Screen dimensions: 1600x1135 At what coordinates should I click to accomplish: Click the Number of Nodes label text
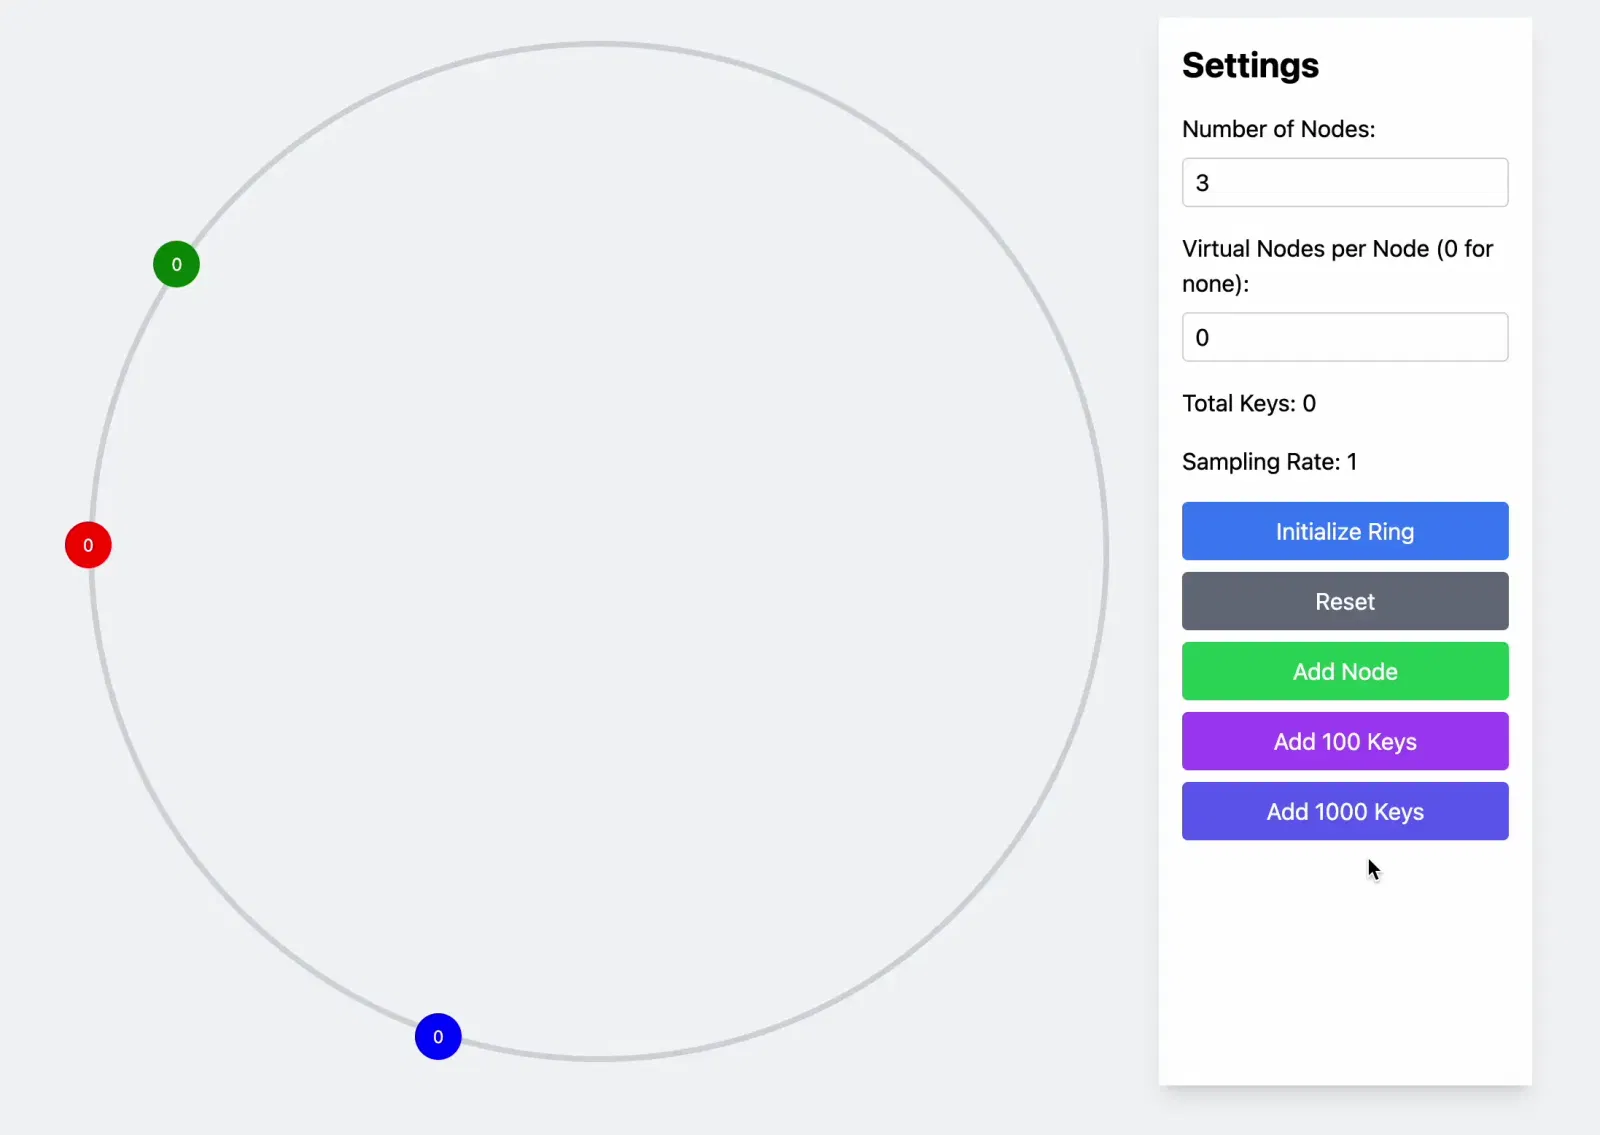coord(1278,129)
